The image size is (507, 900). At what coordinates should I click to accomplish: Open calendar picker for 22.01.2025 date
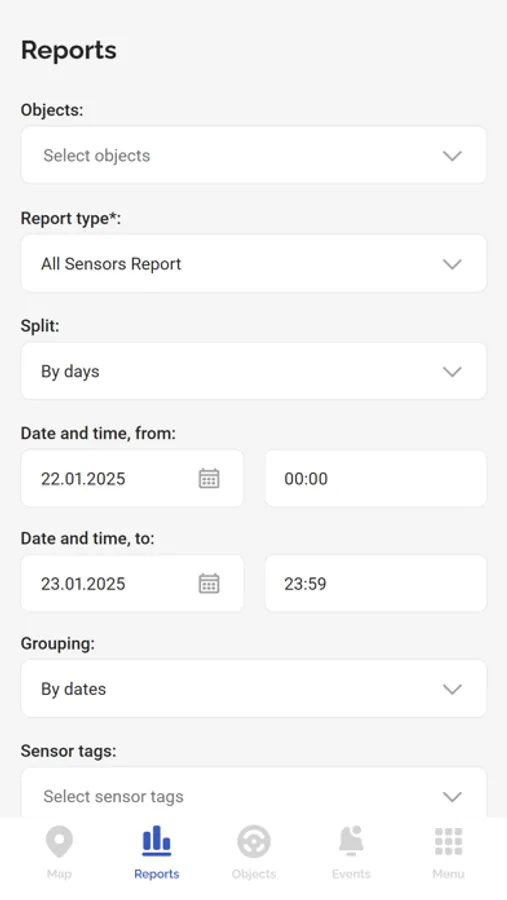(209, 478)
